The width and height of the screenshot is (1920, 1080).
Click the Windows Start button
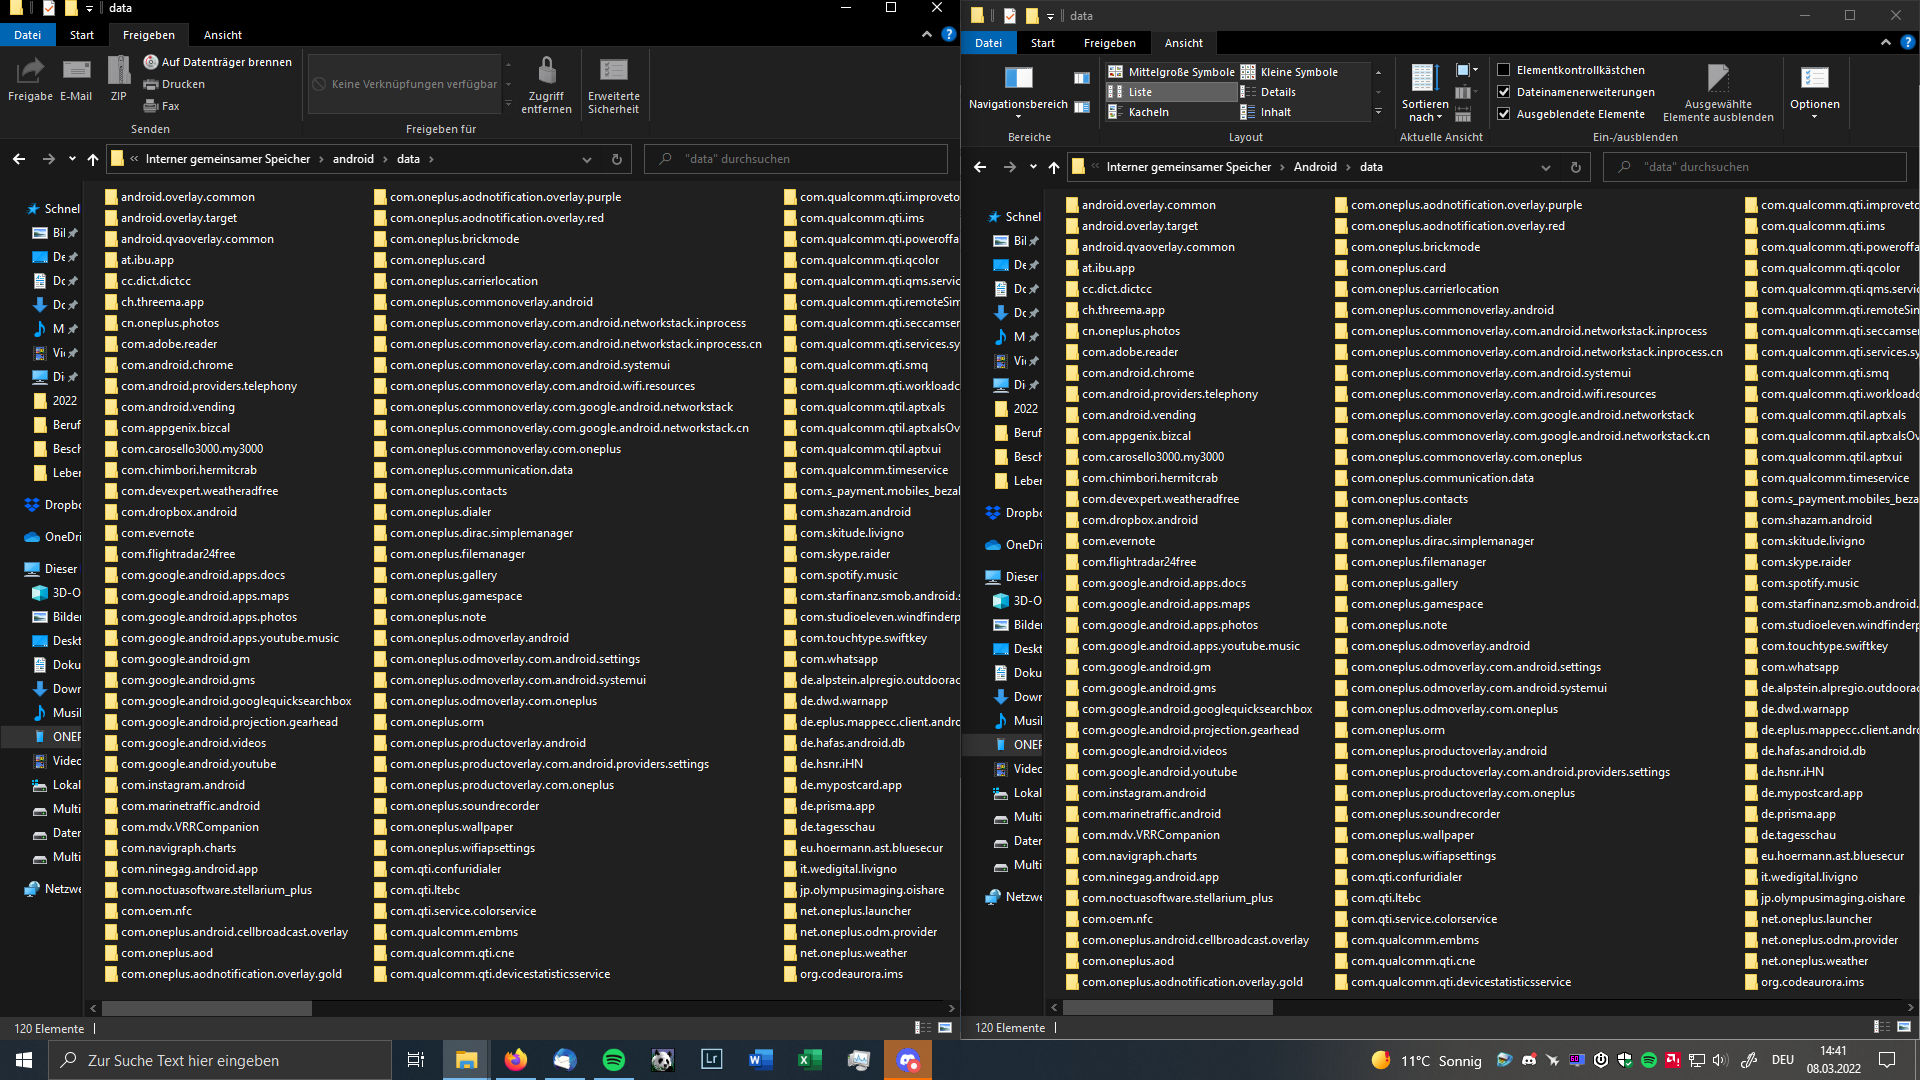point(24,1060)
